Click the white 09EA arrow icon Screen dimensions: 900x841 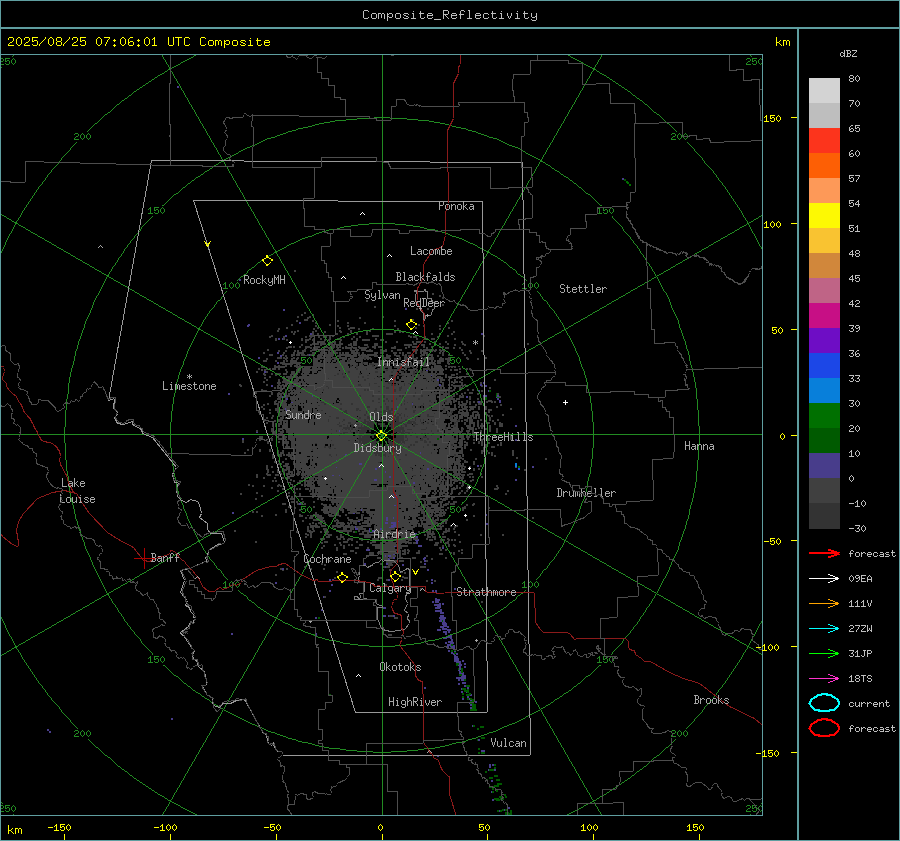[x=824, y=579]
